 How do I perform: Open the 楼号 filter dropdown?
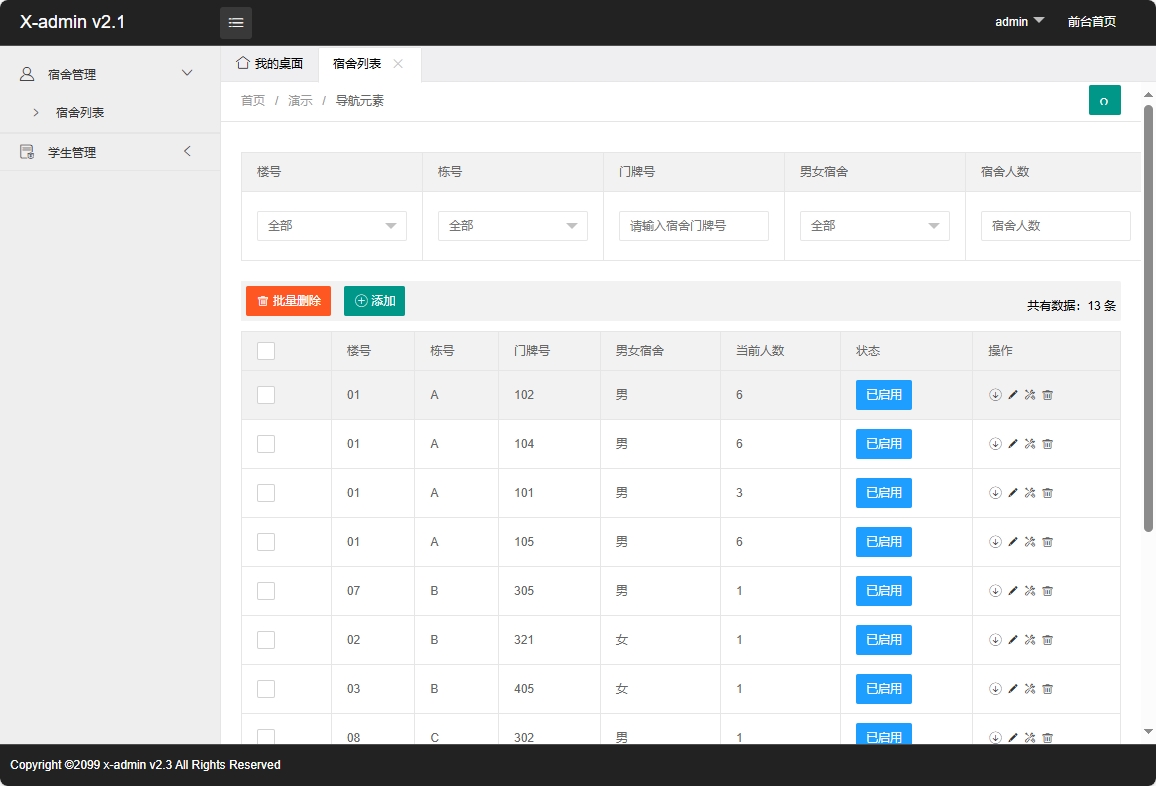(x=331, y=226)
